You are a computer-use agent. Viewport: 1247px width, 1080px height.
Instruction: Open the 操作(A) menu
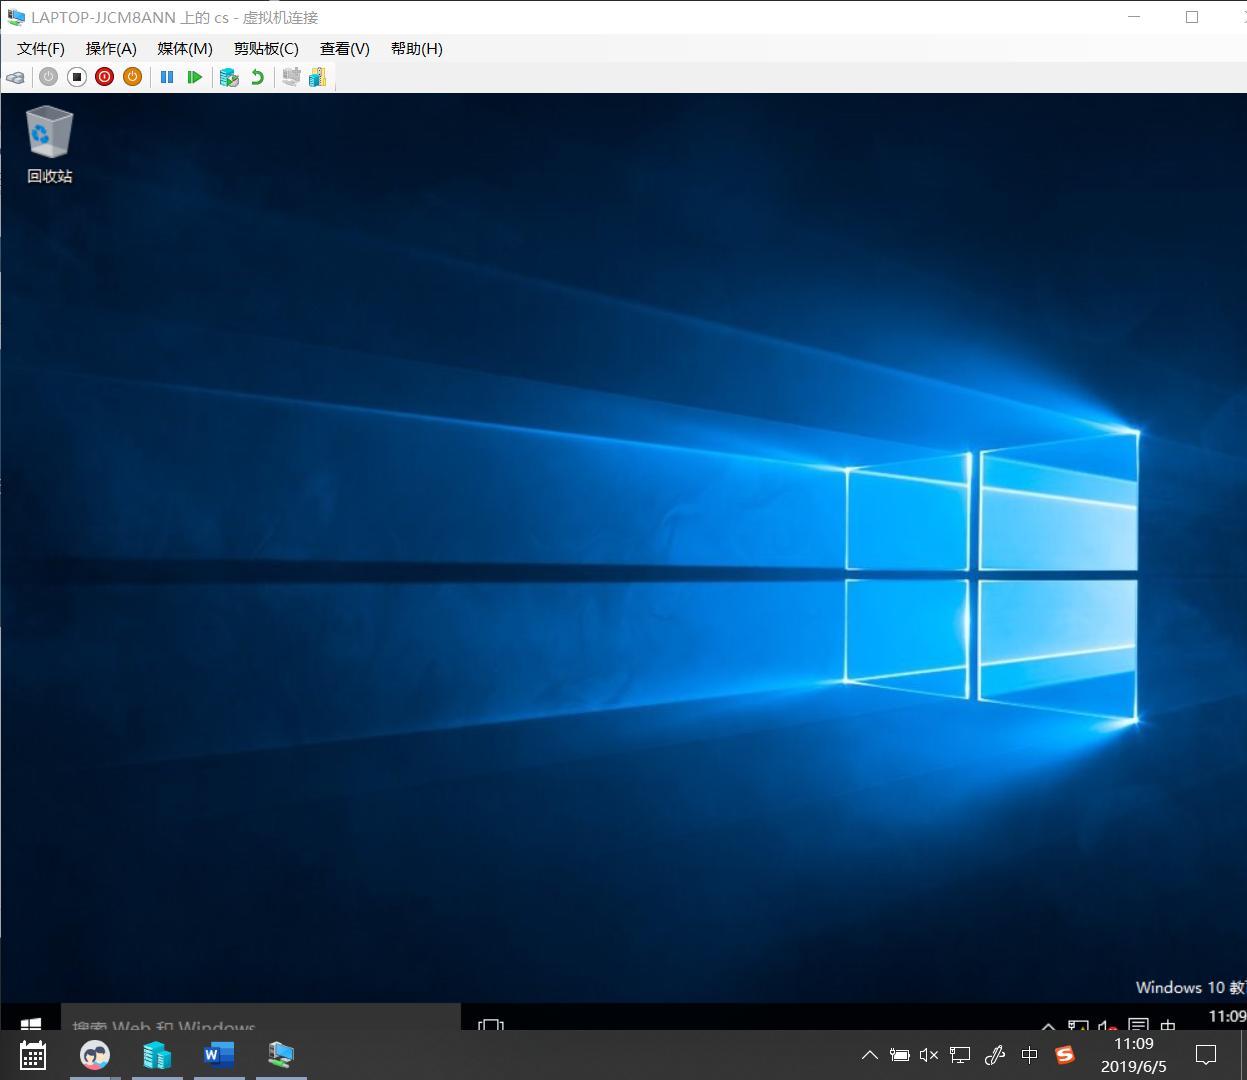click(111, 48)
